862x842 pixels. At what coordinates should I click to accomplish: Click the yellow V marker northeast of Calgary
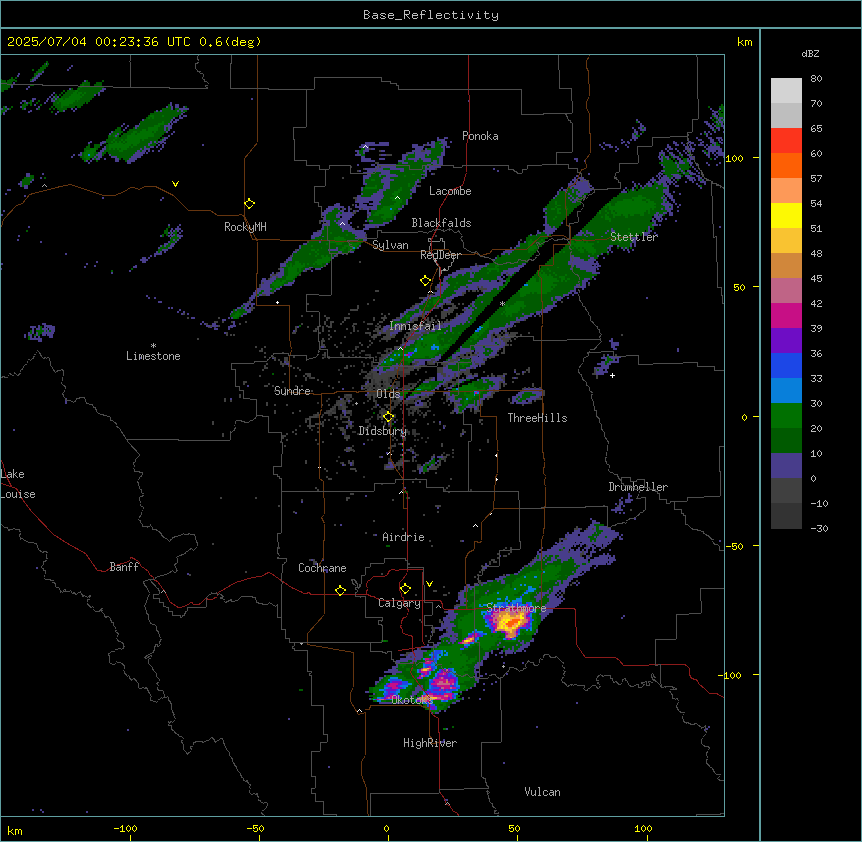[x=429, y=584]
